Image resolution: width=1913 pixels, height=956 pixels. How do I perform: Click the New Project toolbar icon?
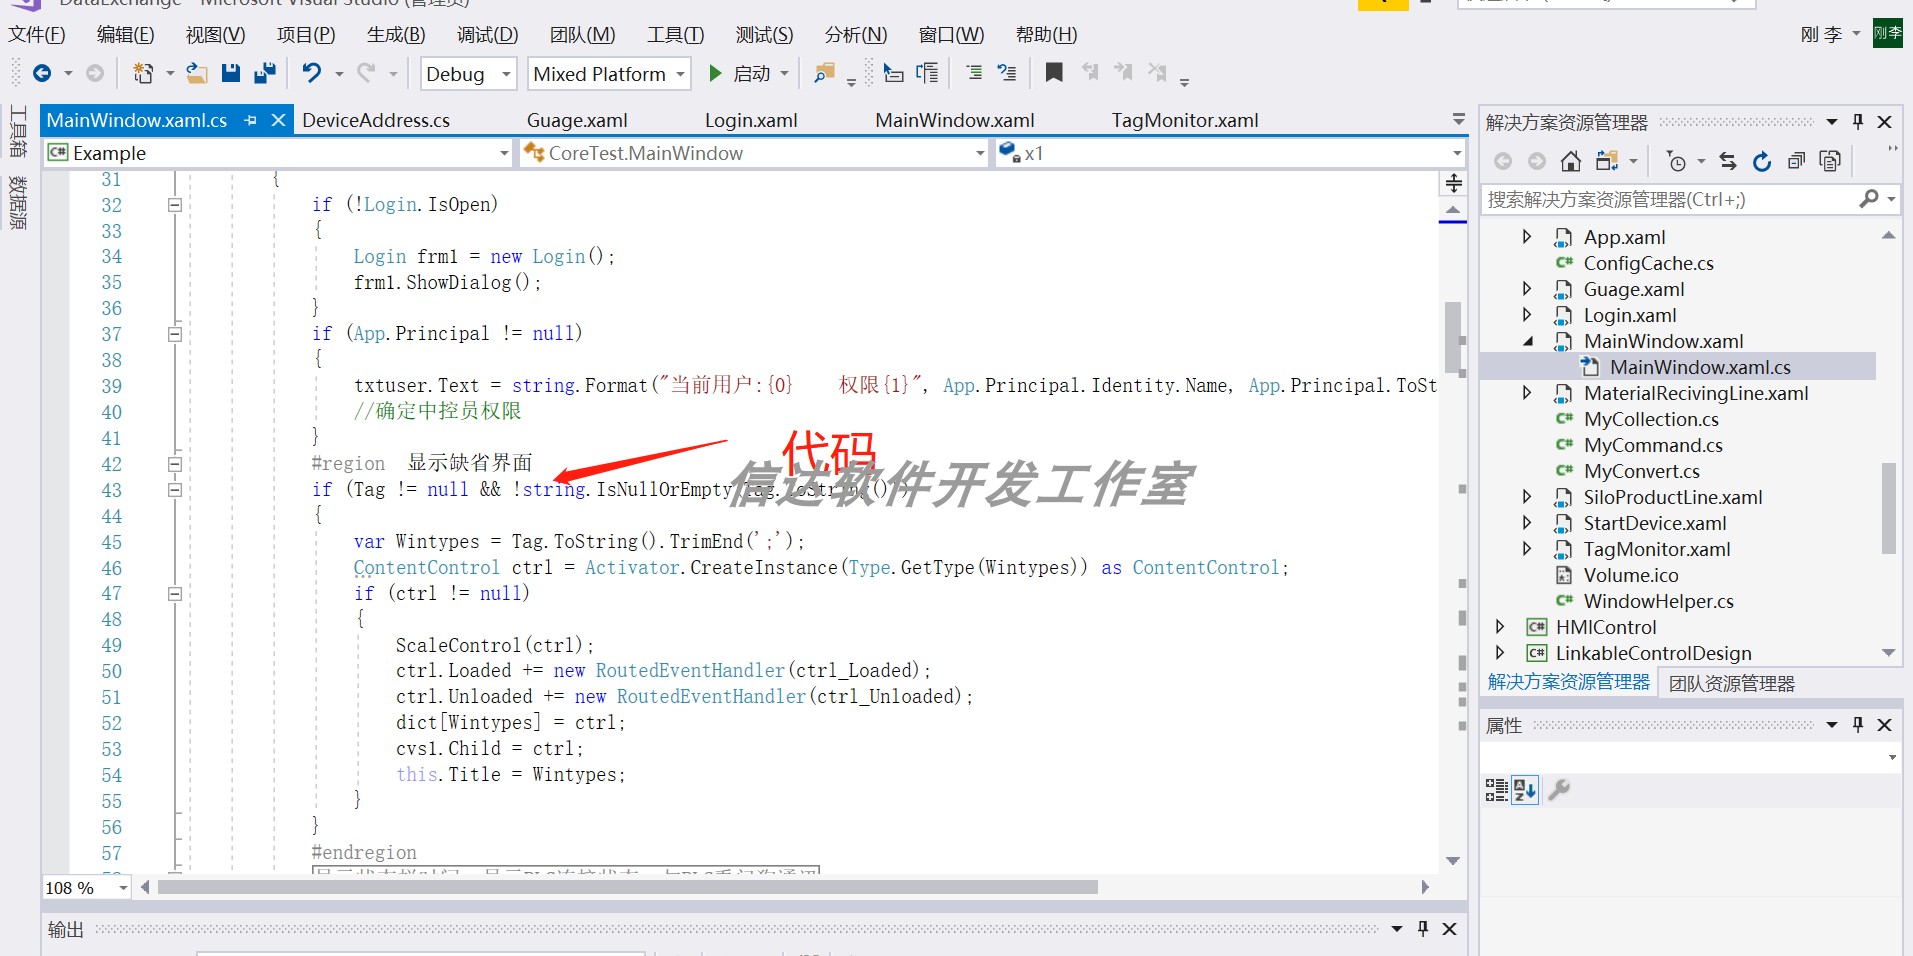pyautogui.click(x=143, y=73)
